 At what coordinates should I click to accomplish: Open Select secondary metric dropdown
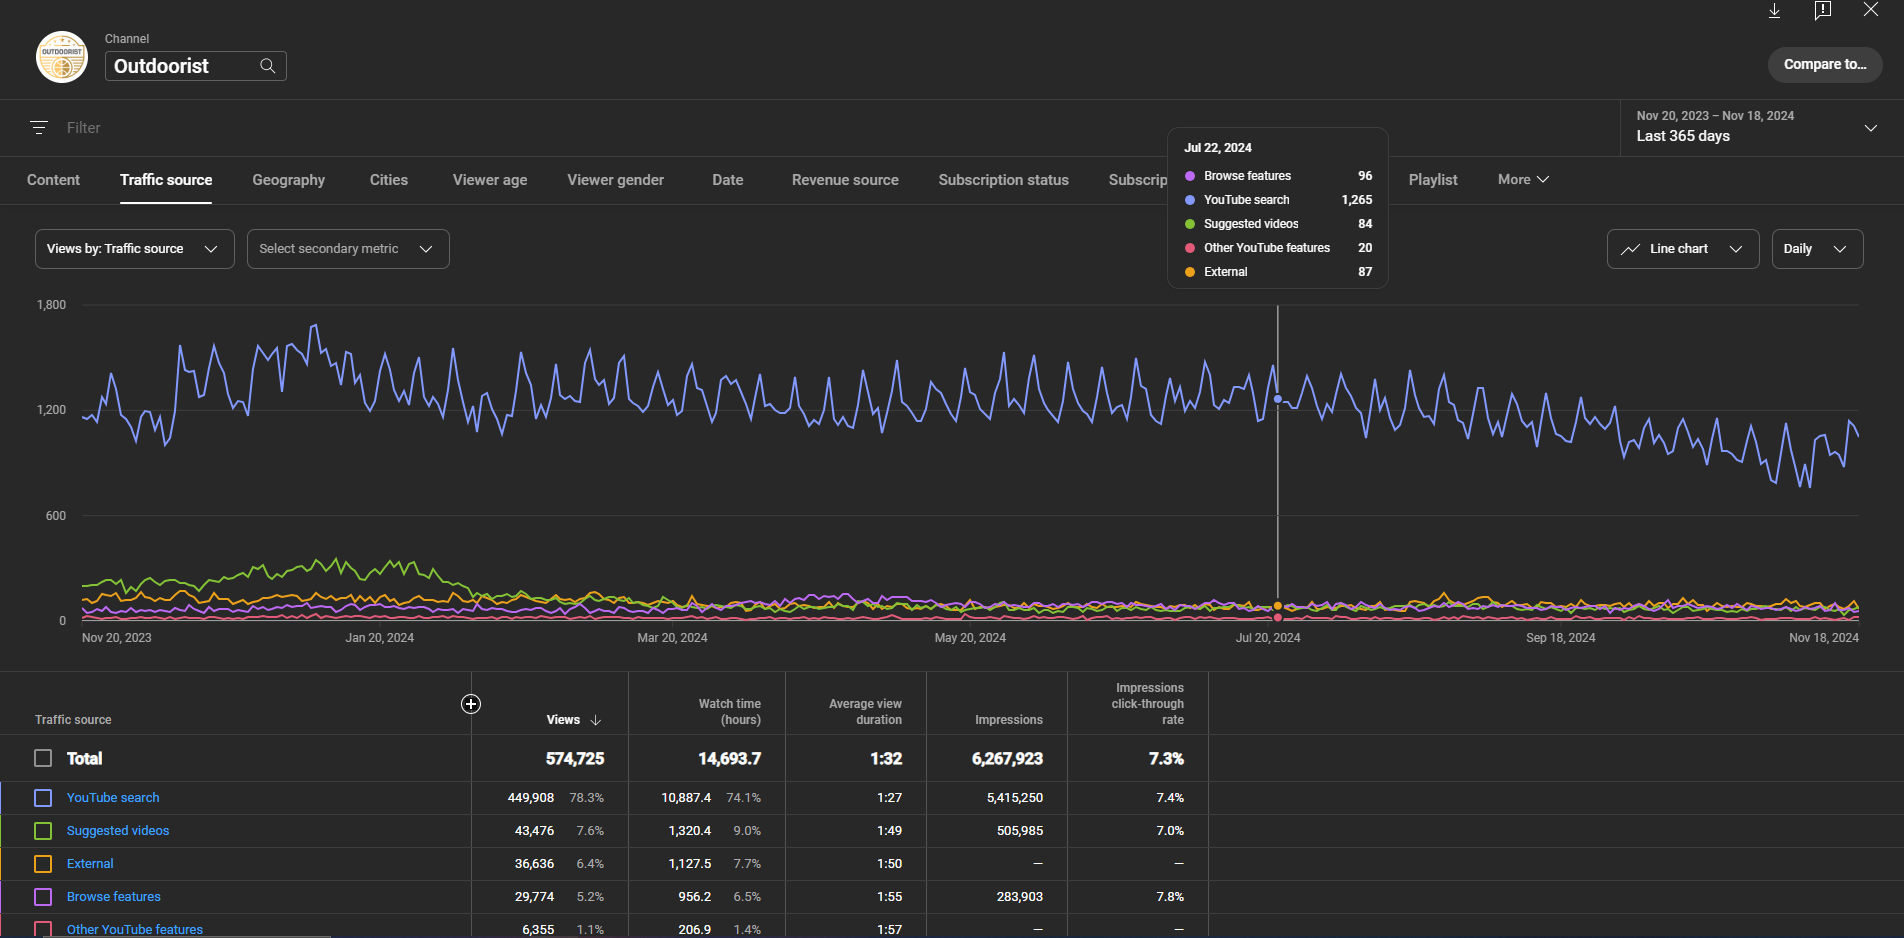(348, 249)
